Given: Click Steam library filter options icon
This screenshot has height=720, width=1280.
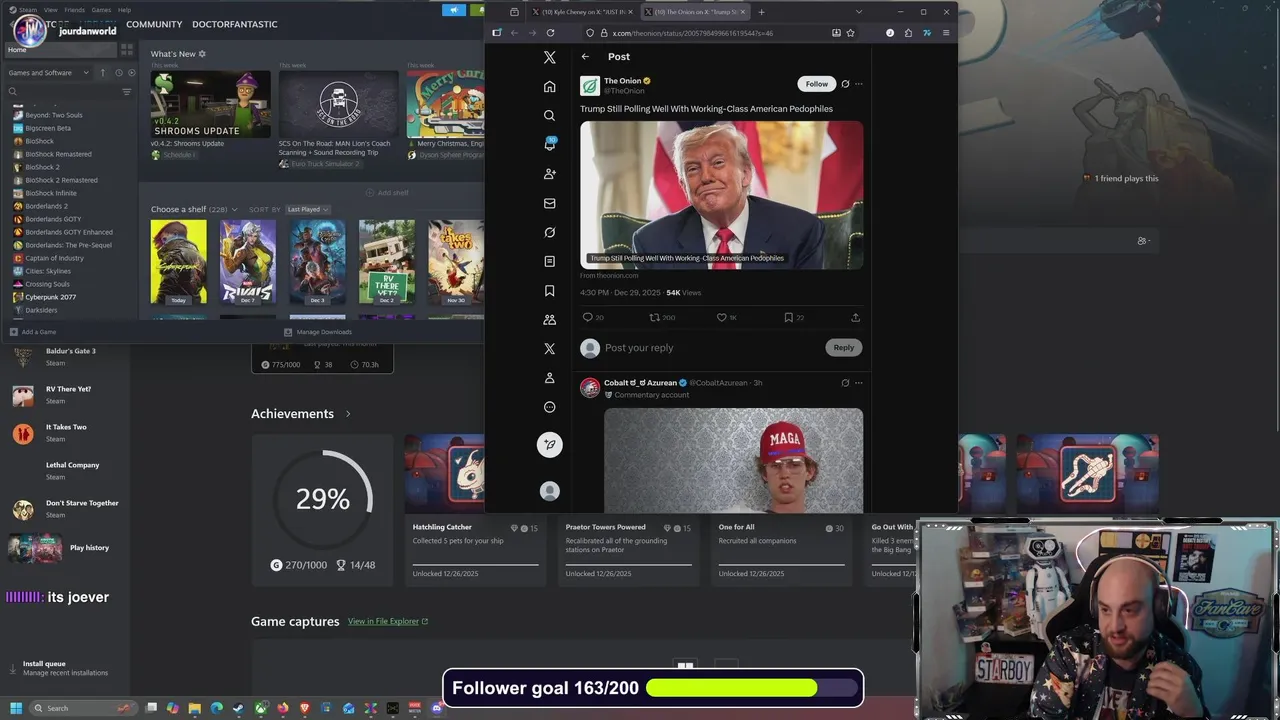Looking at the screenshot, I should [x=126, y=92].
